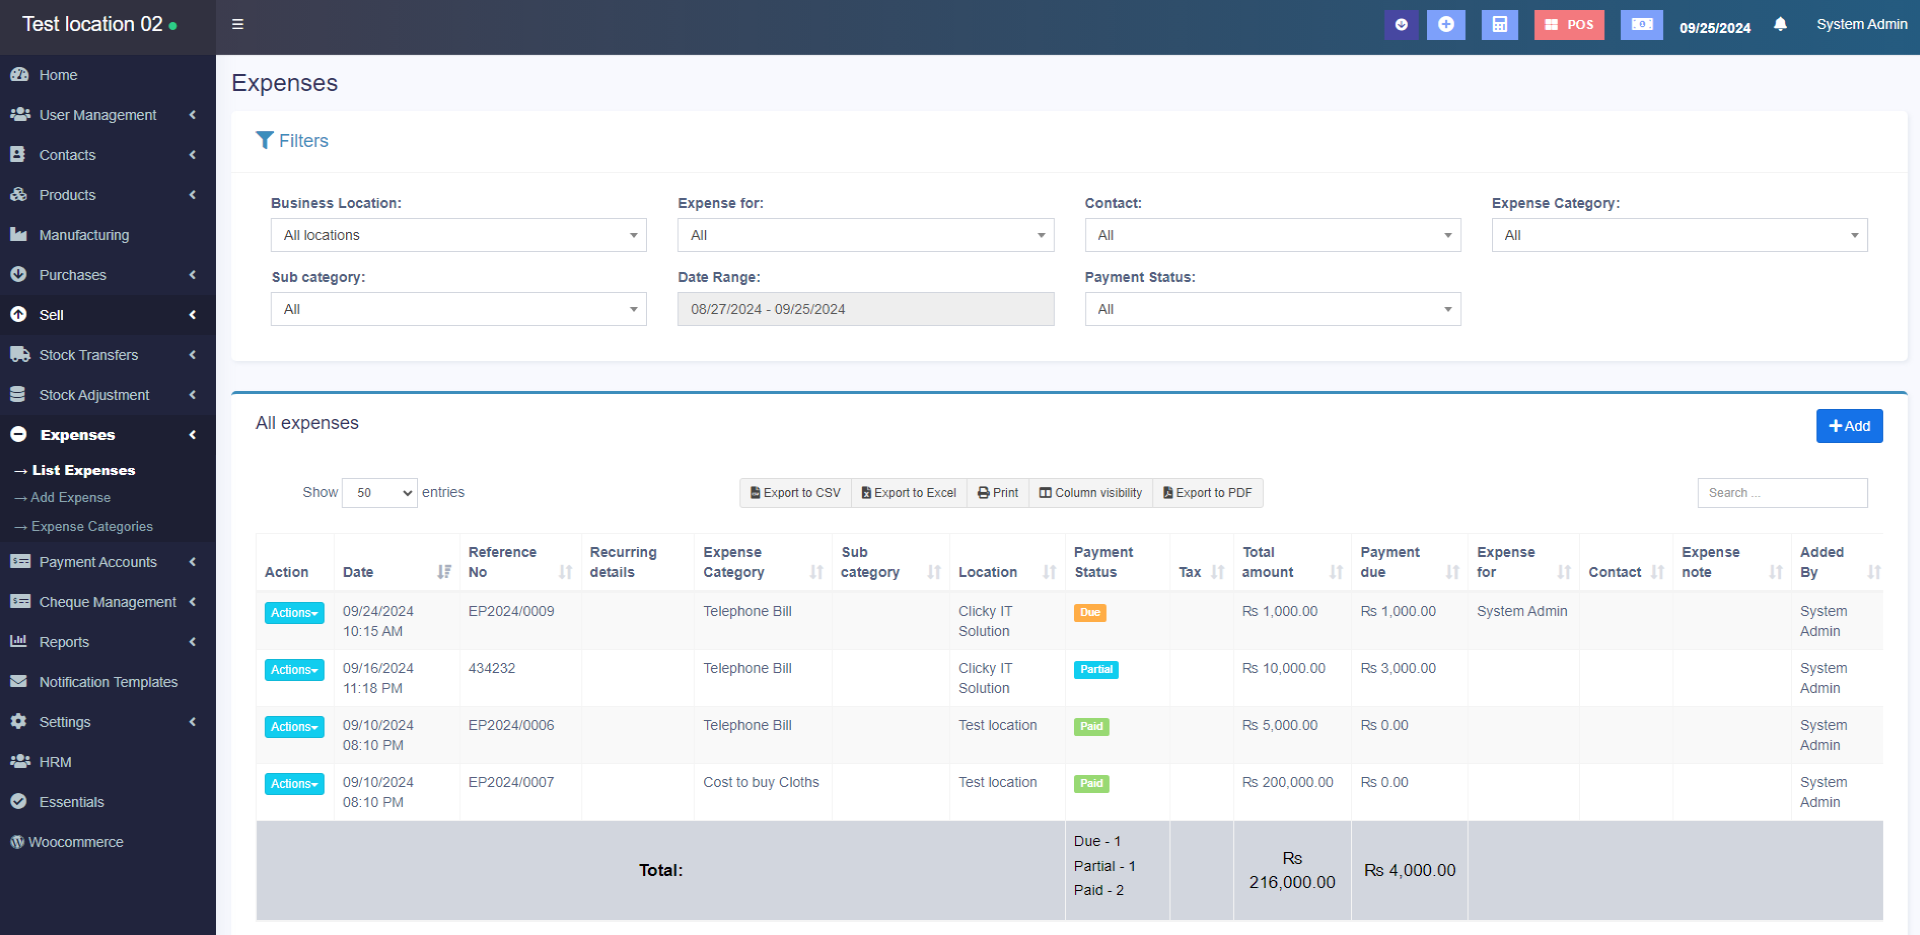The height and width of the screenshot is (935, 1920).
Task: Open Actions menu for EP2024/0009 expense
Action: [x=294, y=613]
